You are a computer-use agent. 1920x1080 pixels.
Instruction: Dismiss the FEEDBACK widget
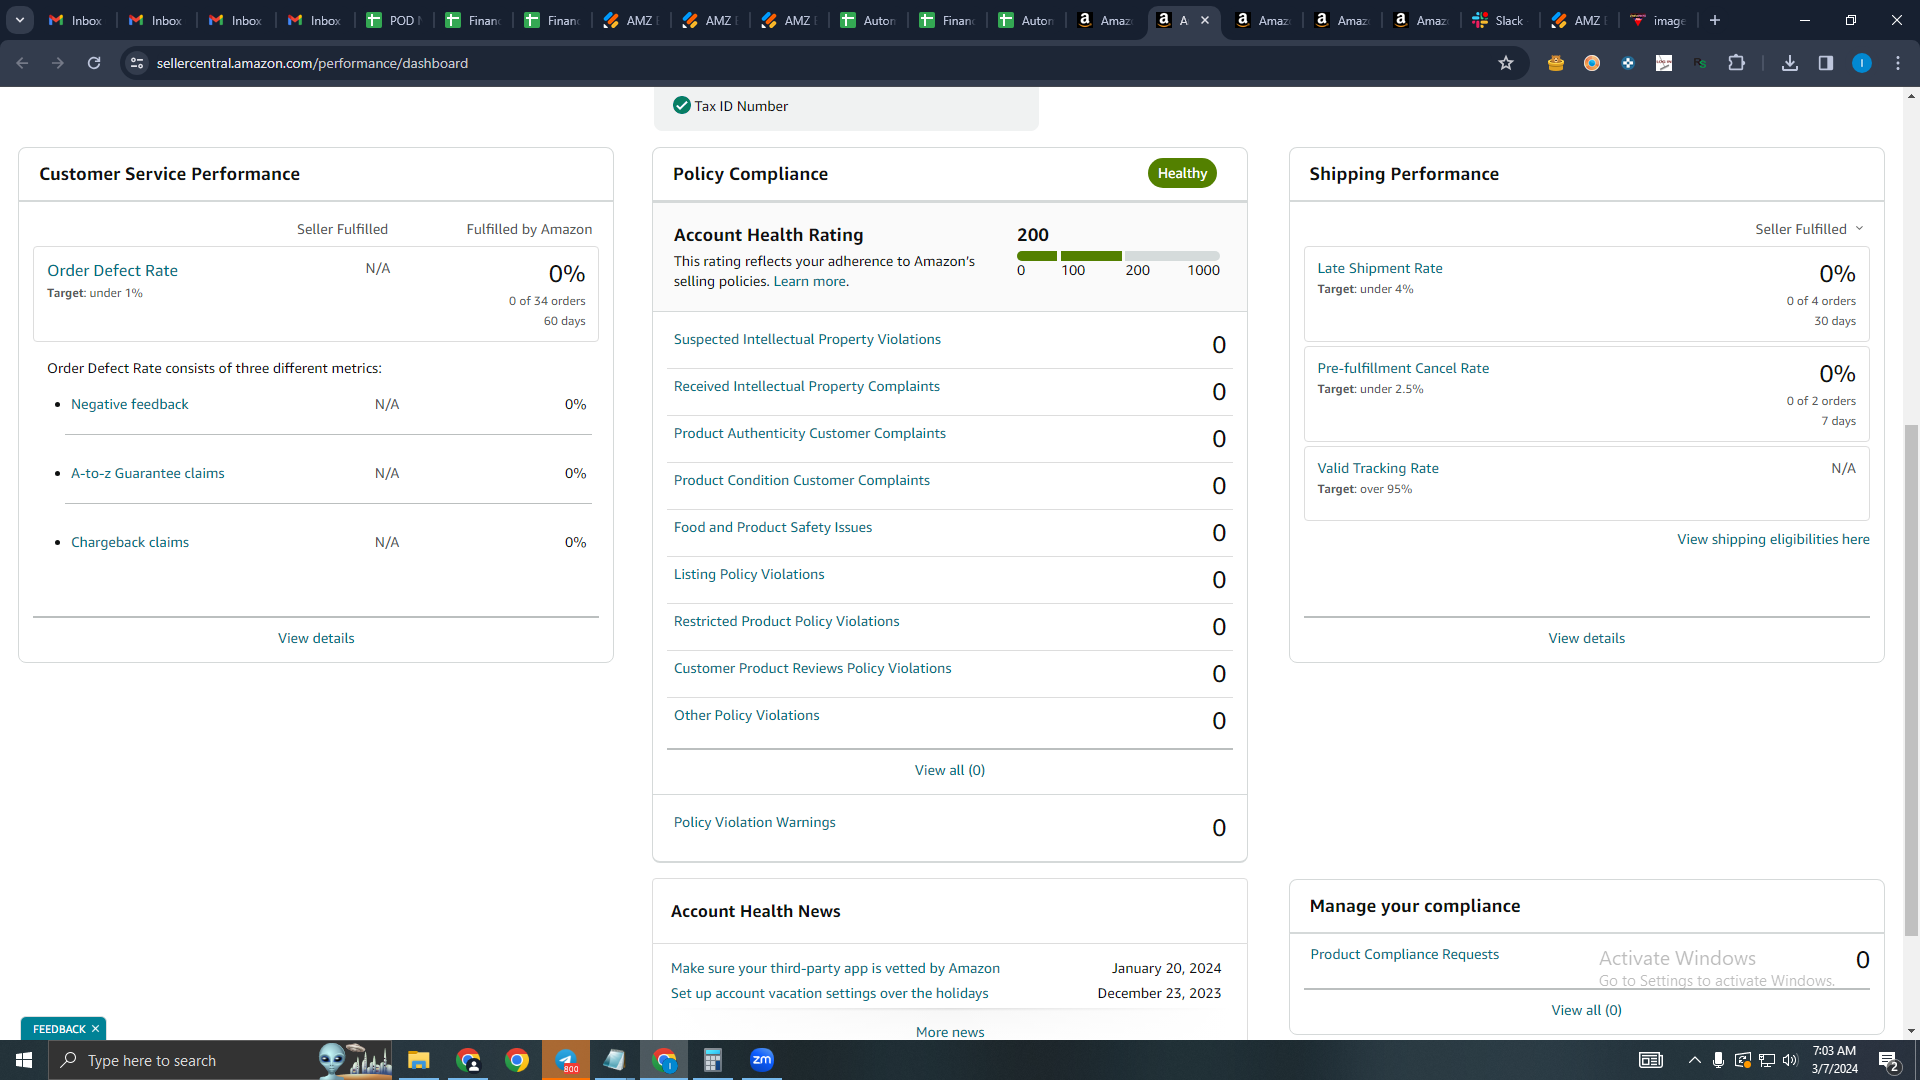96,1029
